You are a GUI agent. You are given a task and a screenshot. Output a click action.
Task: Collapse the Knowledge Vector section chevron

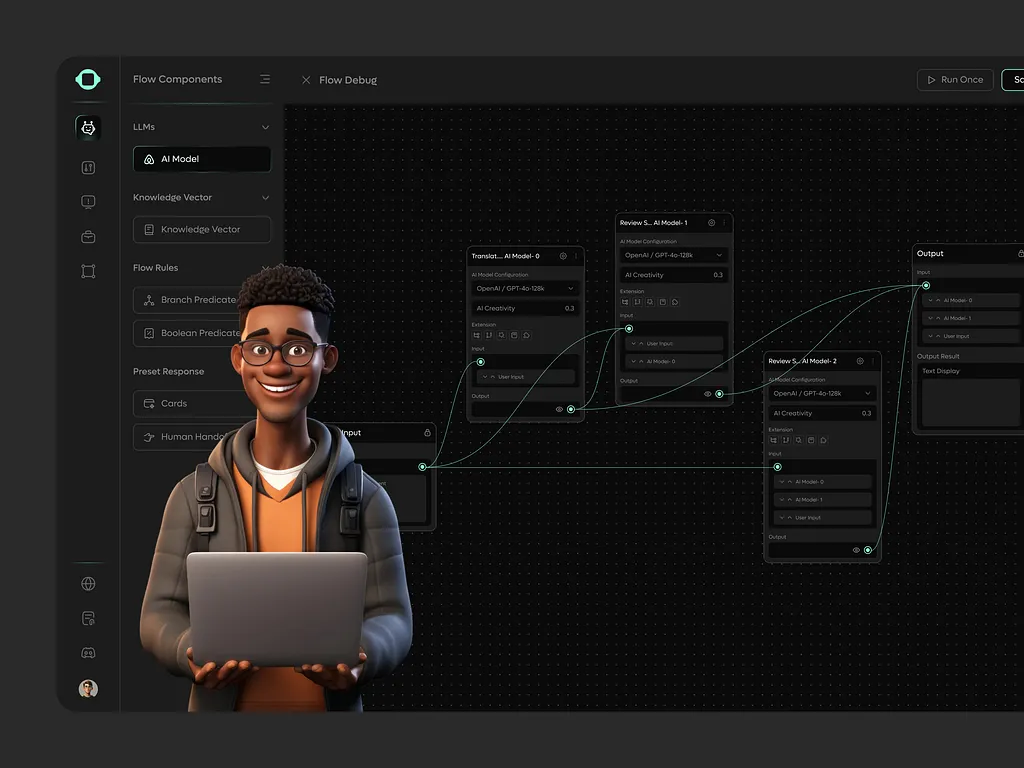[x=265, y=198]
